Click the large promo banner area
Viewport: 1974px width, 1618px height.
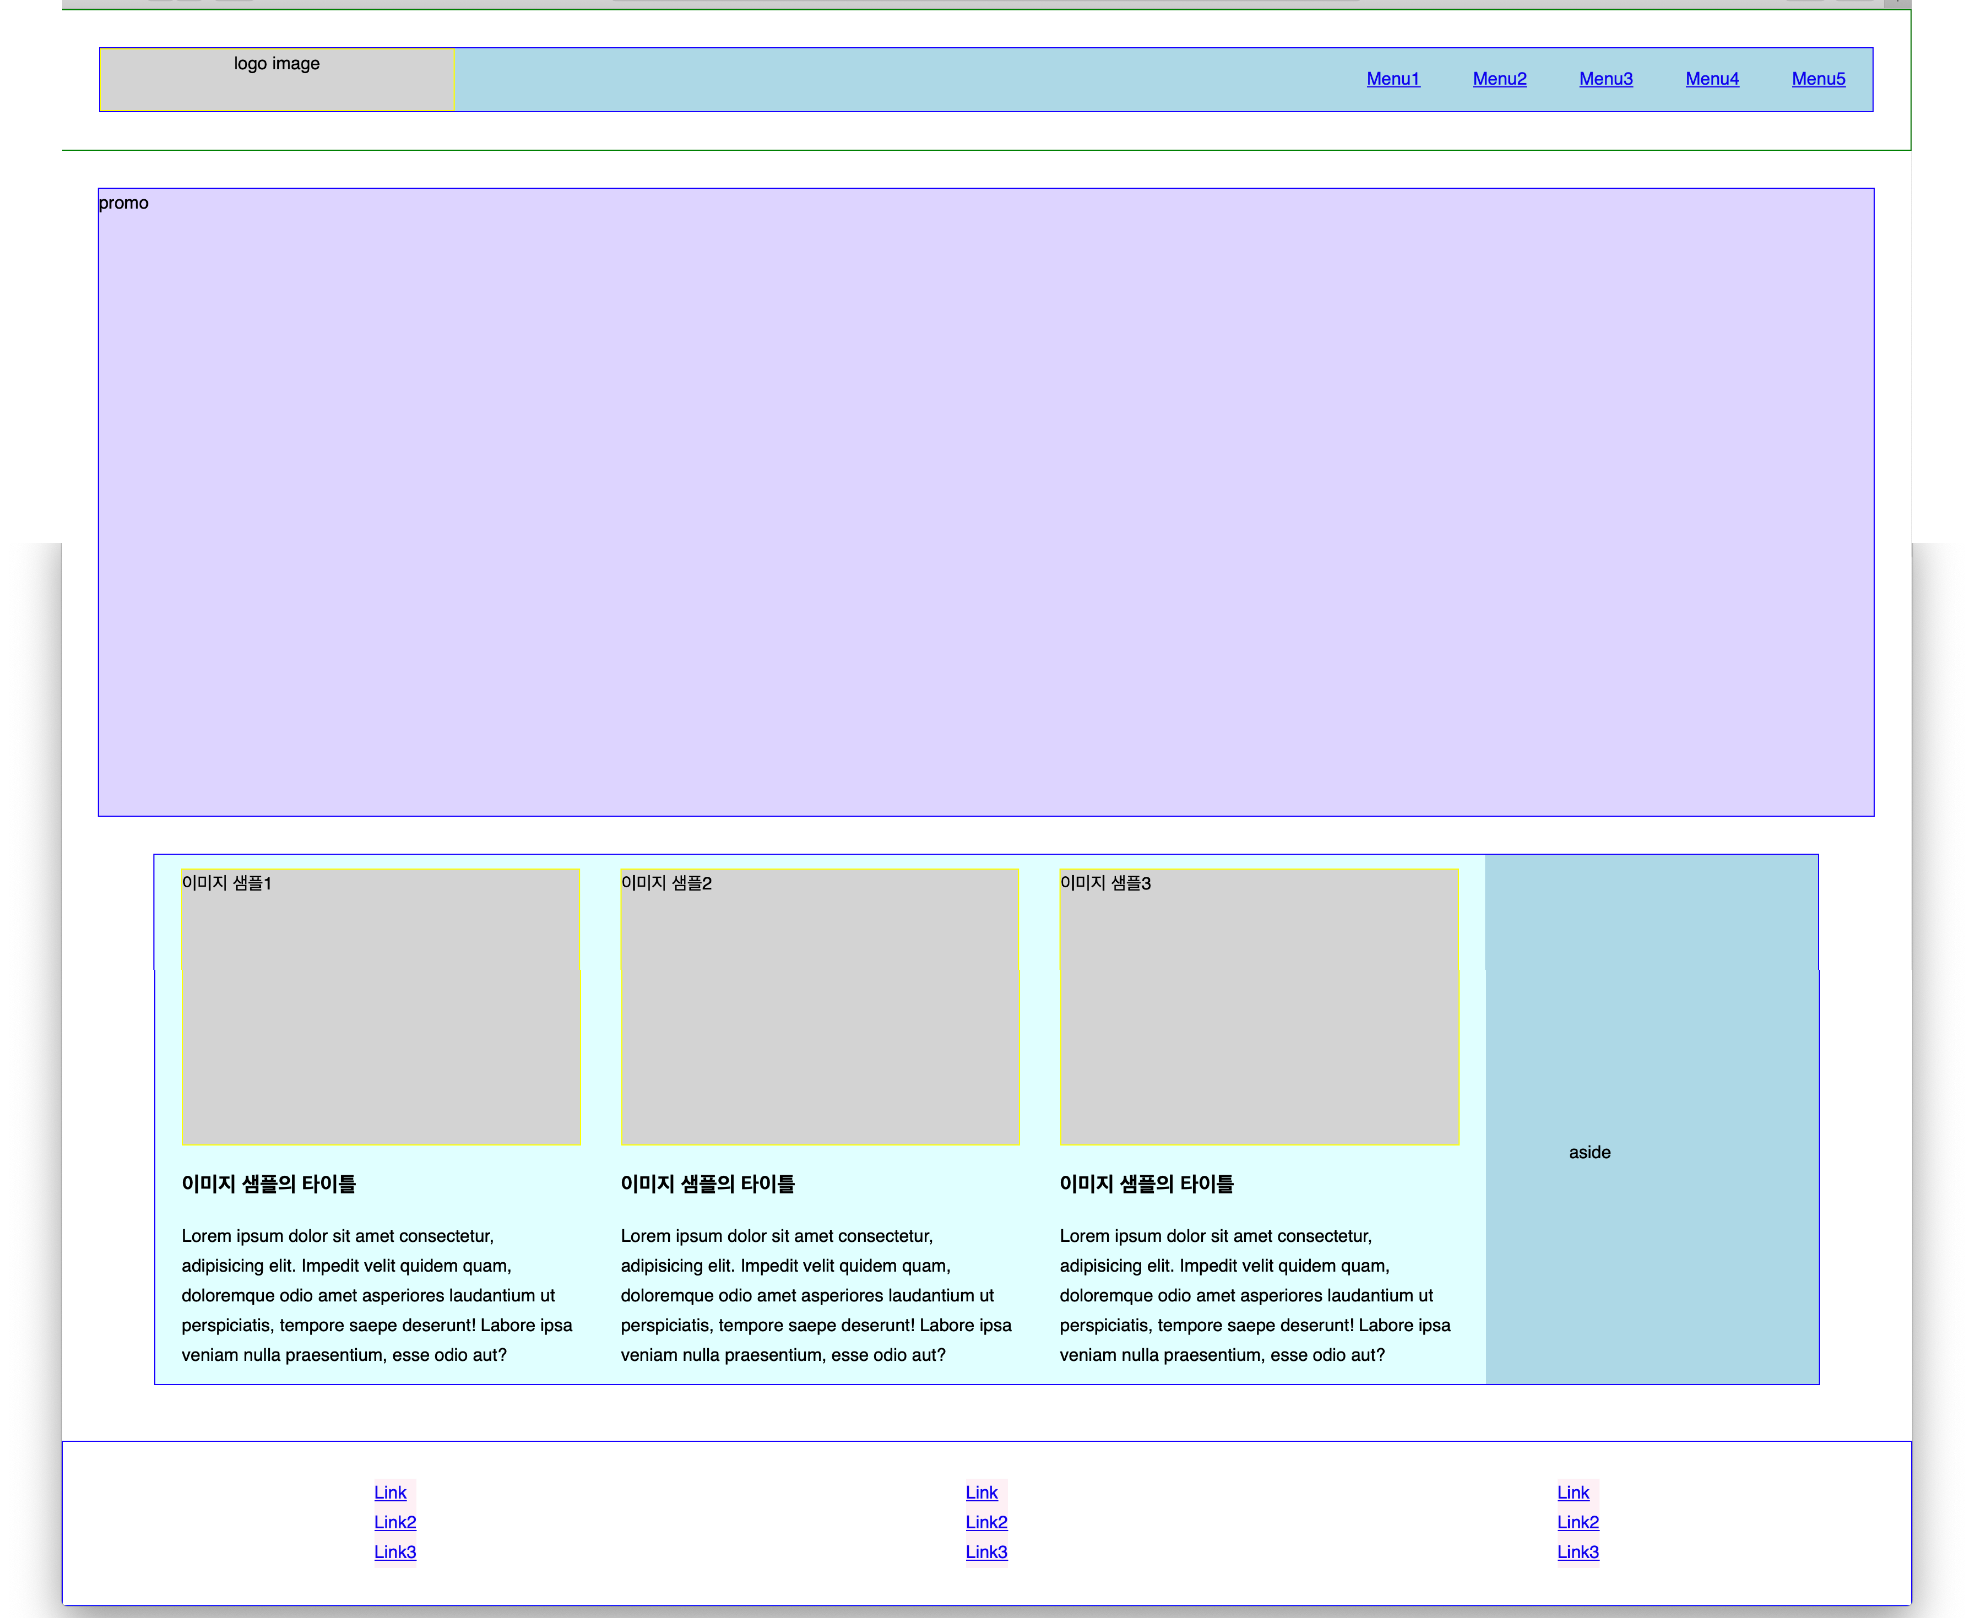(986, 502)
